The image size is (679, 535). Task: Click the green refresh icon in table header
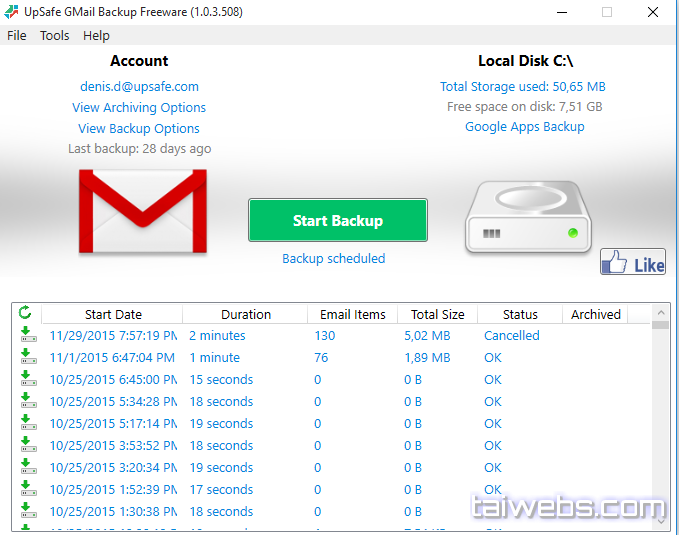(x=26, y=313)
